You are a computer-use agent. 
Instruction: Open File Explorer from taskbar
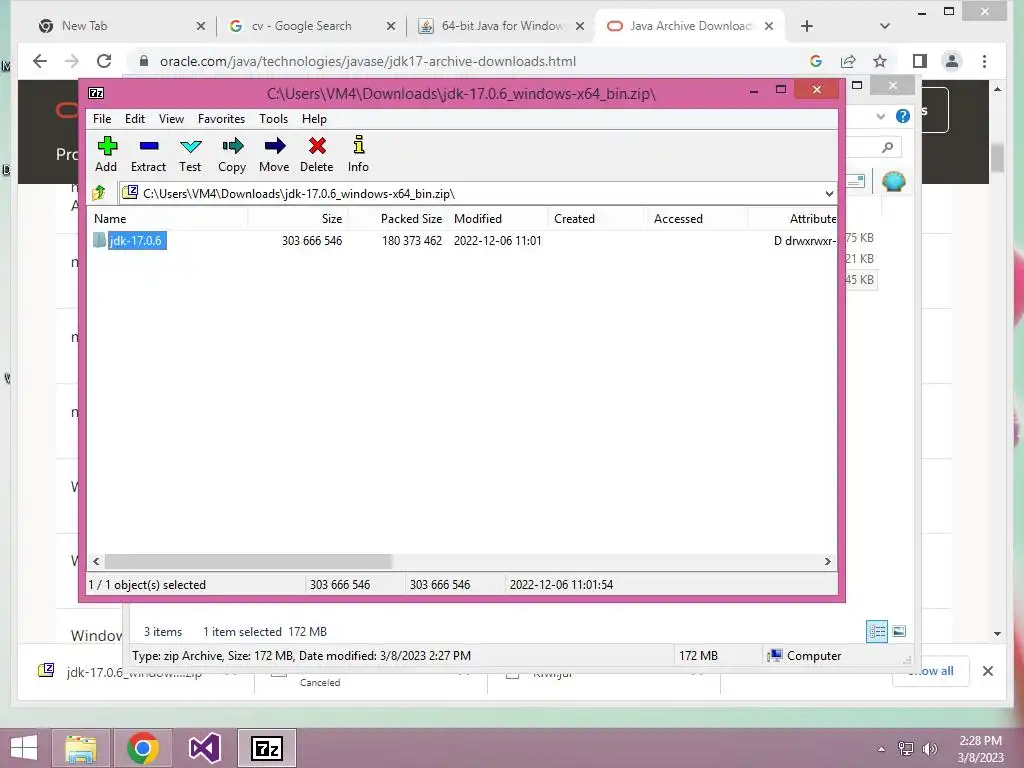point(81,748)
